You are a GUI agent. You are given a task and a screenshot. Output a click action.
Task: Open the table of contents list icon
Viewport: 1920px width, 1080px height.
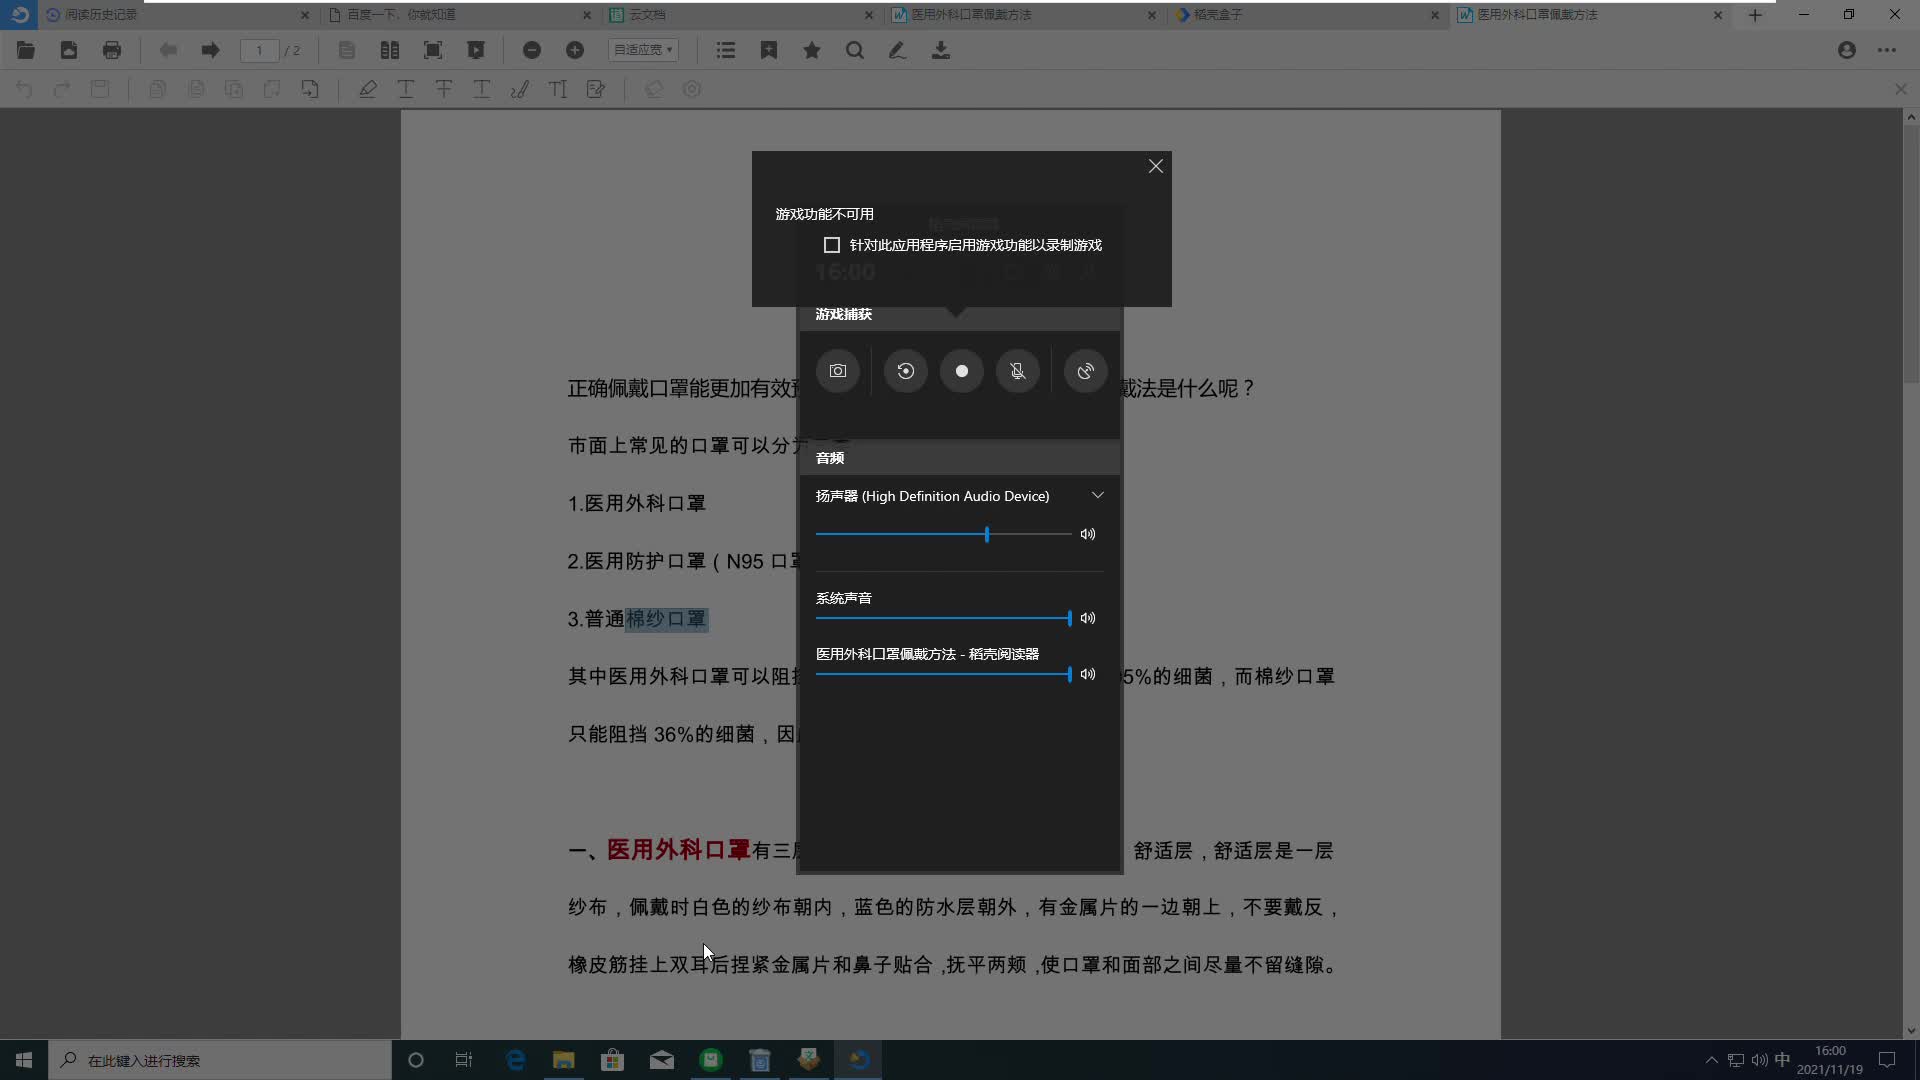point(726,50)
